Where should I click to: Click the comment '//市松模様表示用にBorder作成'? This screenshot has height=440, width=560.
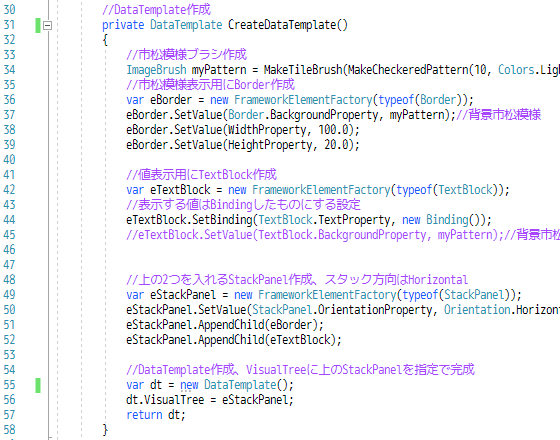tap(210, 85)
